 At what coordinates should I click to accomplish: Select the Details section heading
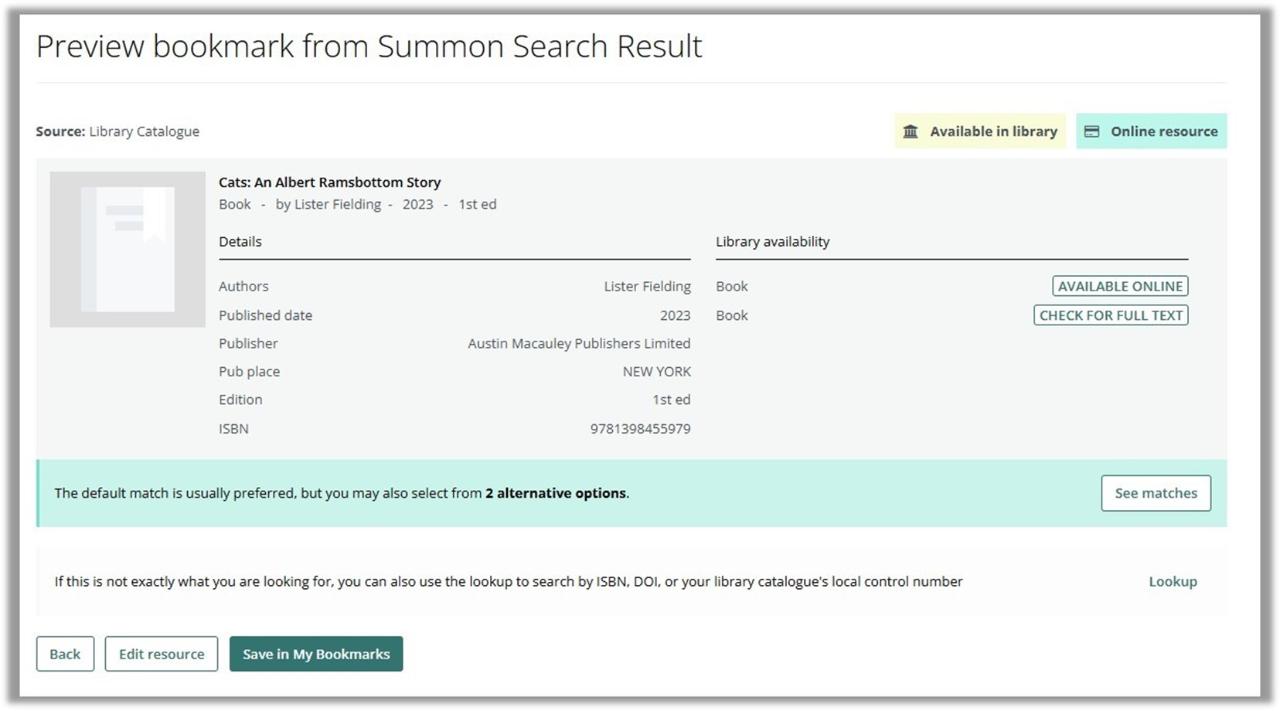(240, 241)
